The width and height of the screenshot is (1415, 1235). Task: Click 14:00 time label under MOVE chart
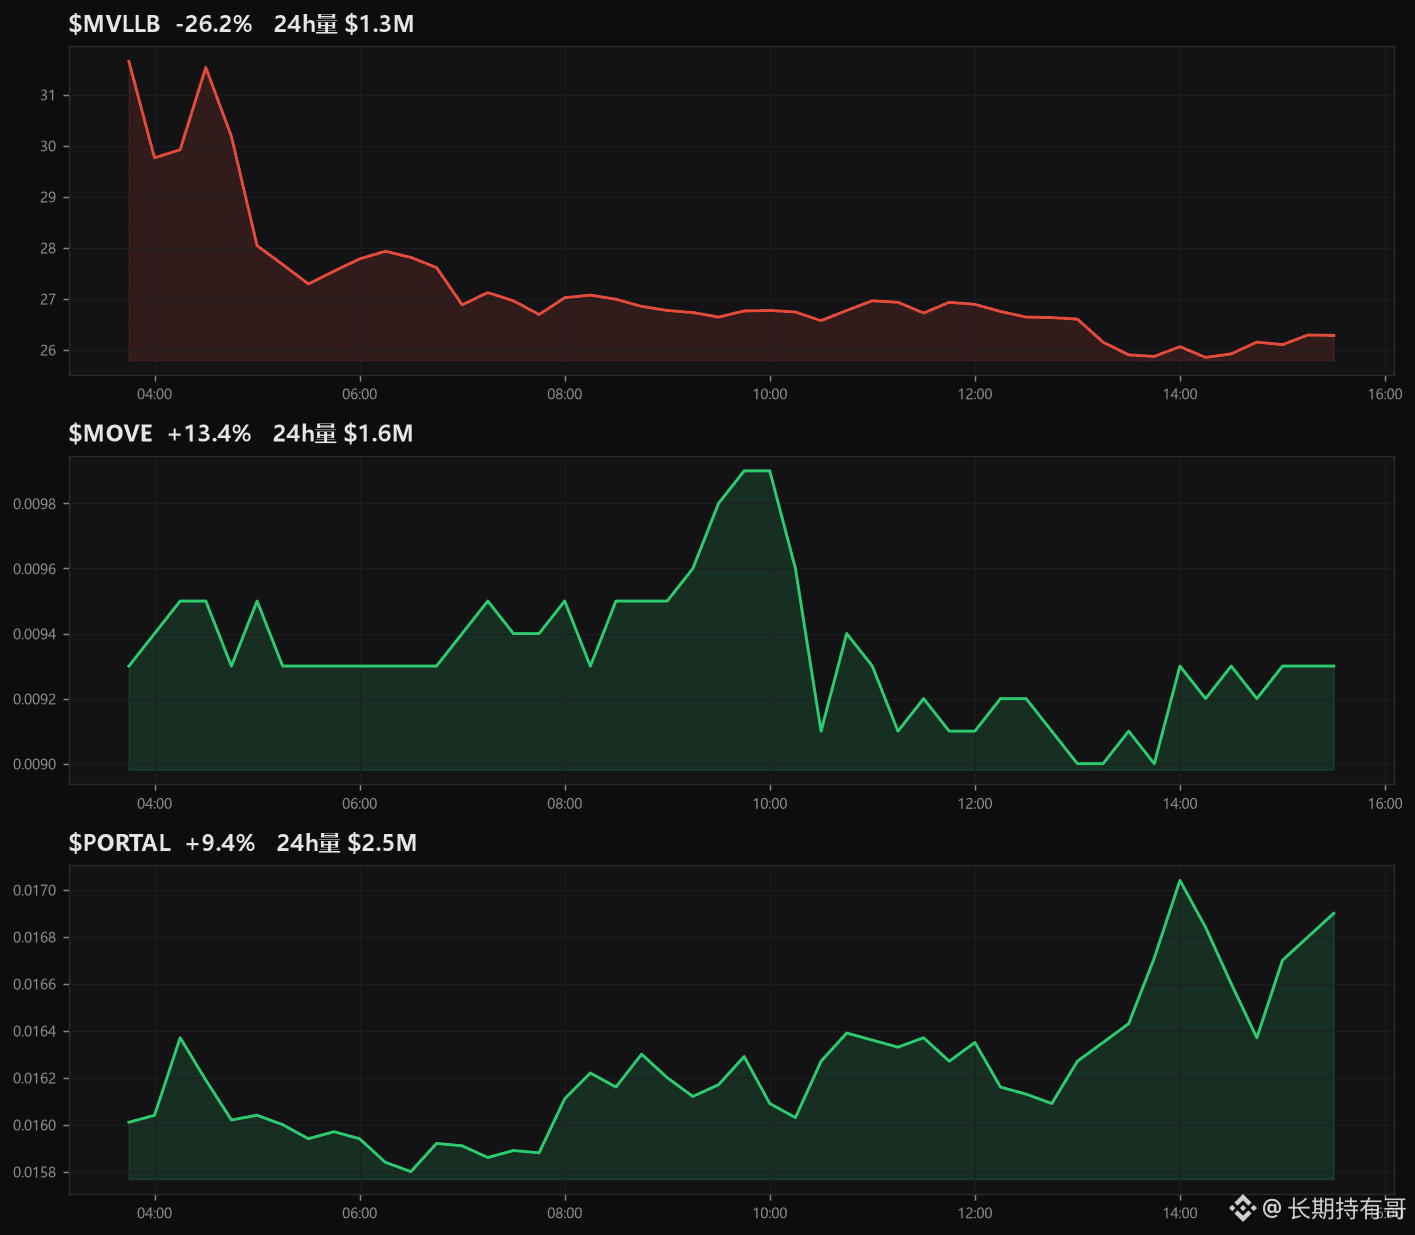[1180, 803]
